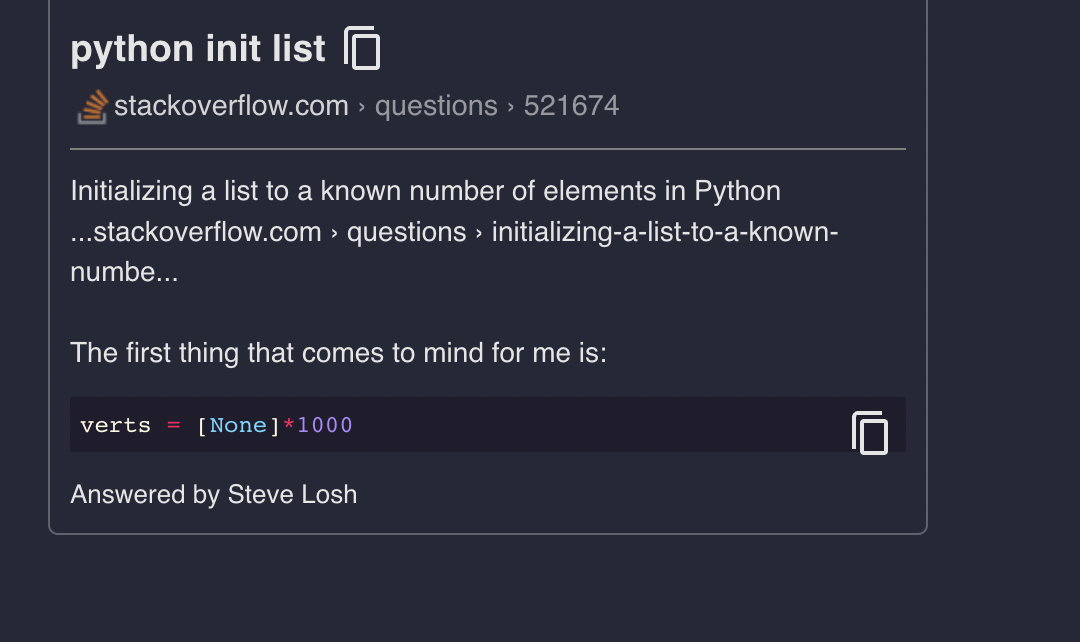Open "Initializing a list to a known number" result
Image resolution: width=1080 pixels, height=642 pixels.
[x=425, y=190]
